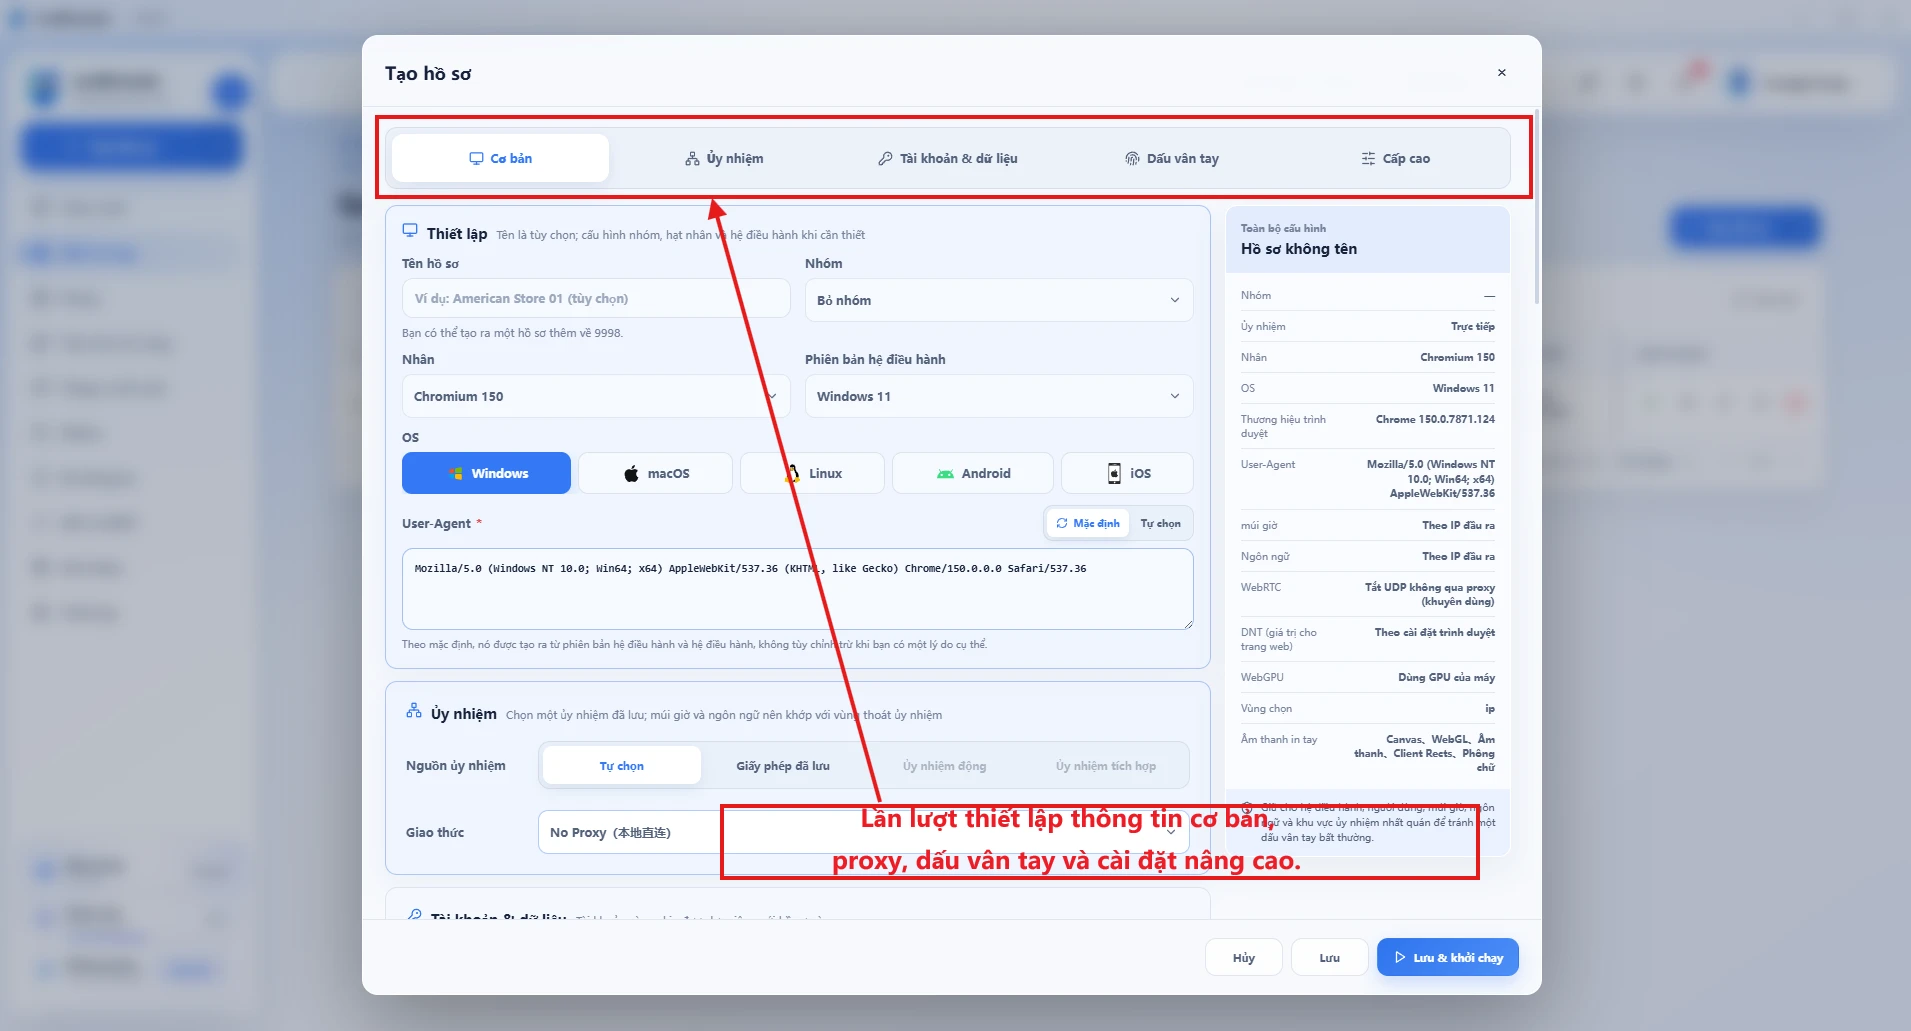Click the Hồ sơ không tên summary title

point(1299,249)
